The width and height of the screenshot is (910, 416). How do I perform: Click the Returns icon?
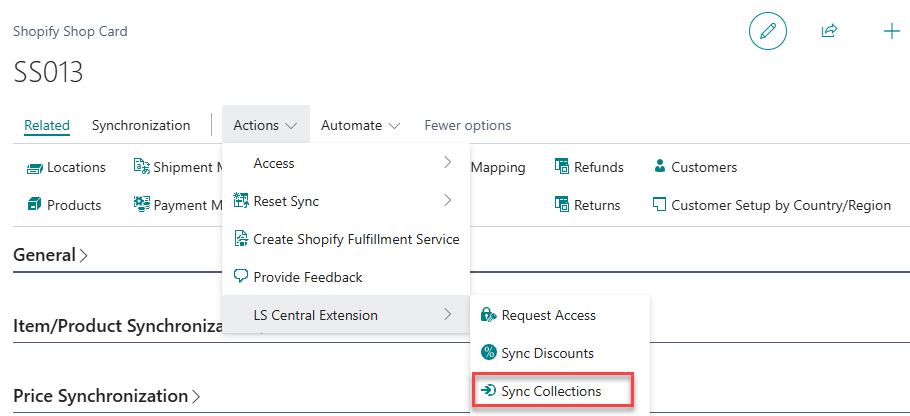[562, 205]
